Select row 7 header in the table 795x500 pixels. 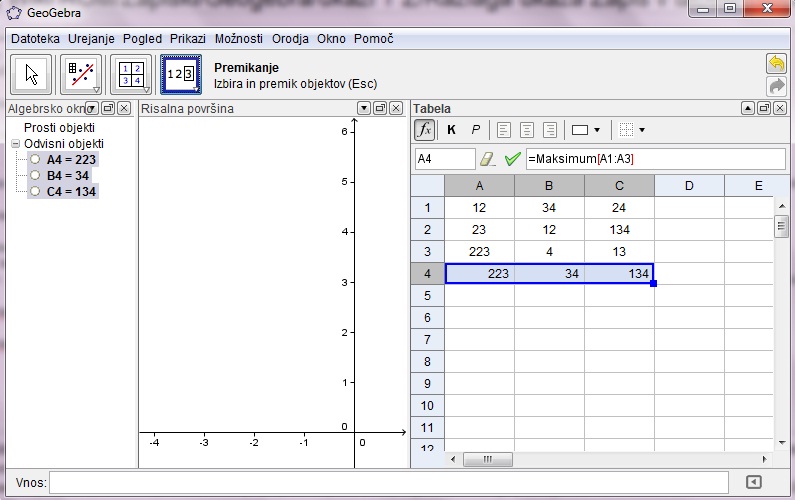tap(427, 339)
